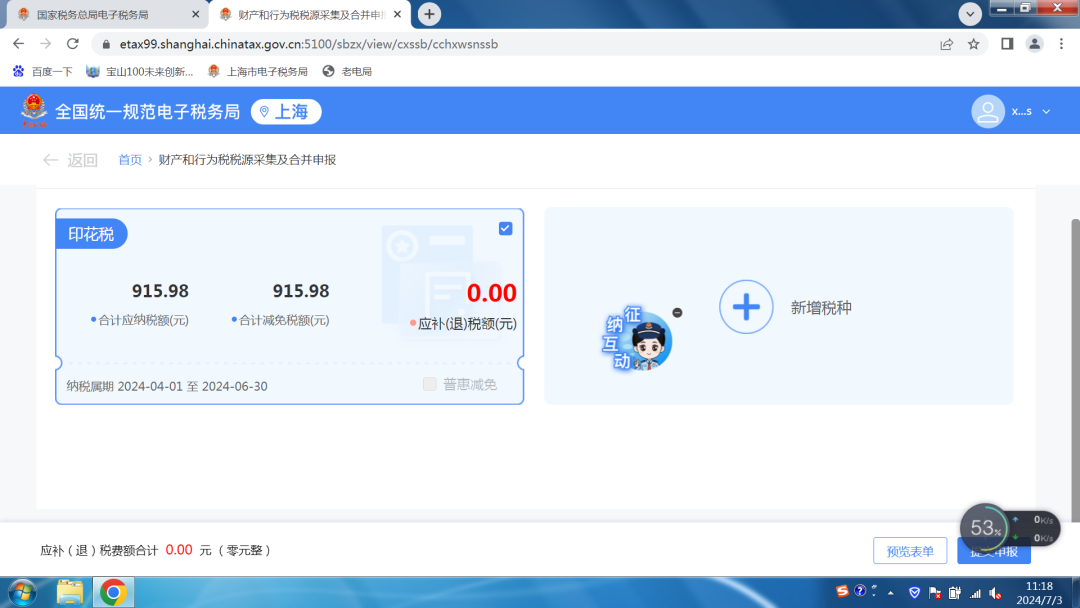
Task: Open the 首页 breadcrumb link
Action: [x=129, y=159]
